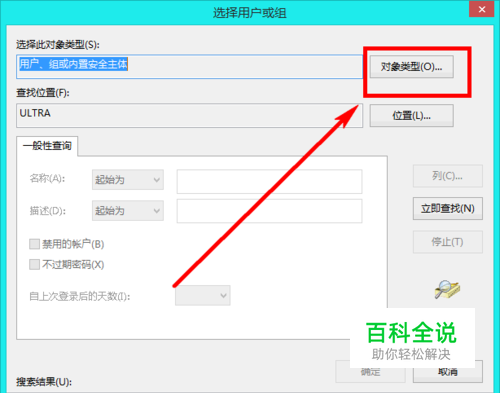Click the object type field 用户、组或内置安全主体
This screenshot has height=393, width=500.
point(189,67)
